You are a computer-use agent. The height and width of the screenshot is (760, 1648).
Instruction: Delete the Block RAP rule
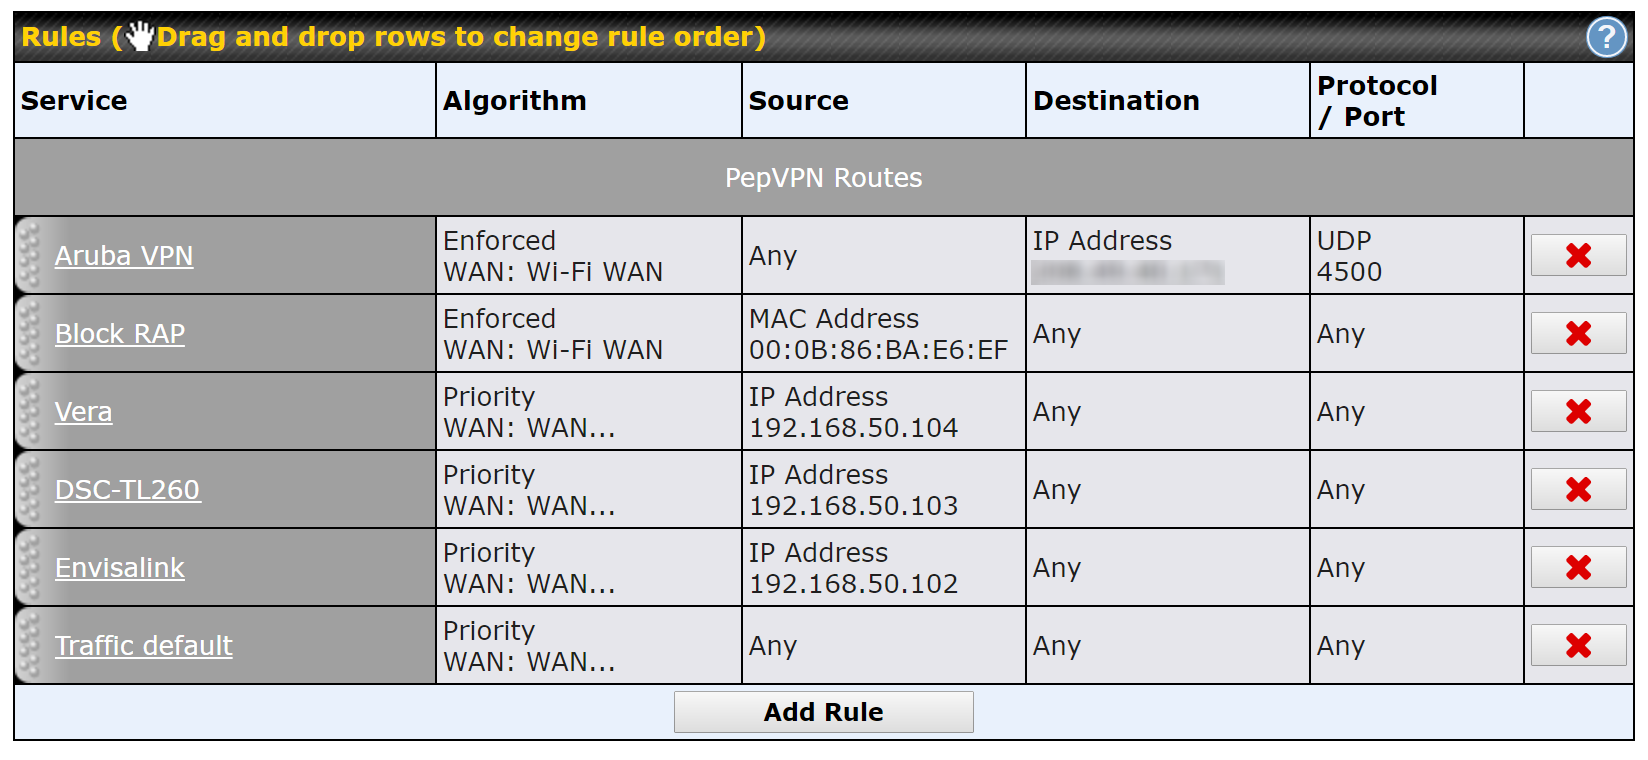point(1578,333)
